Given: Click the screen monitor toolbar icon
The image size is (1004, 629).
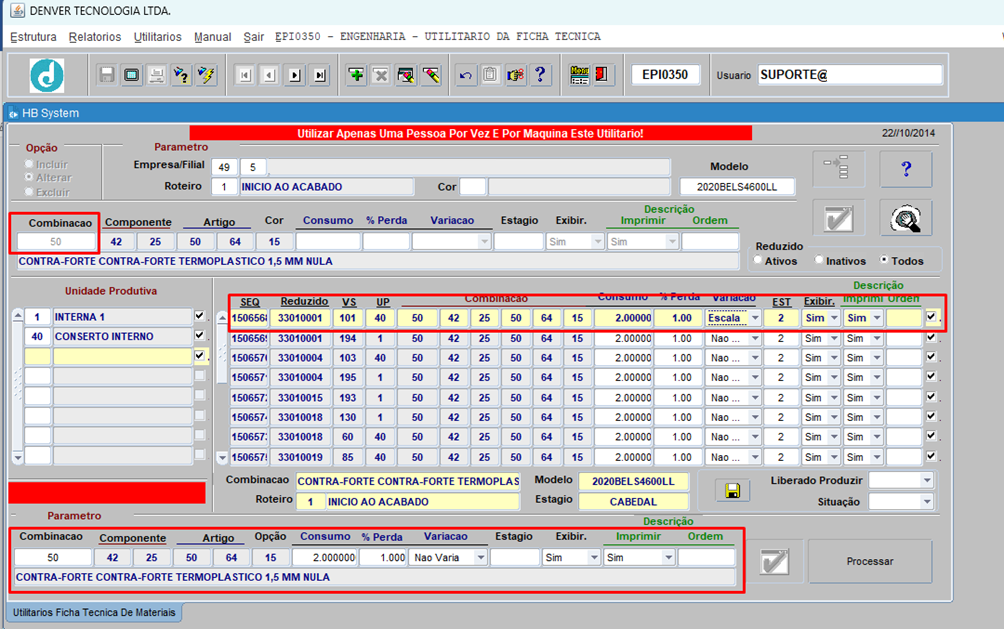Looking at the screenshot, I should tap(131, 75).
